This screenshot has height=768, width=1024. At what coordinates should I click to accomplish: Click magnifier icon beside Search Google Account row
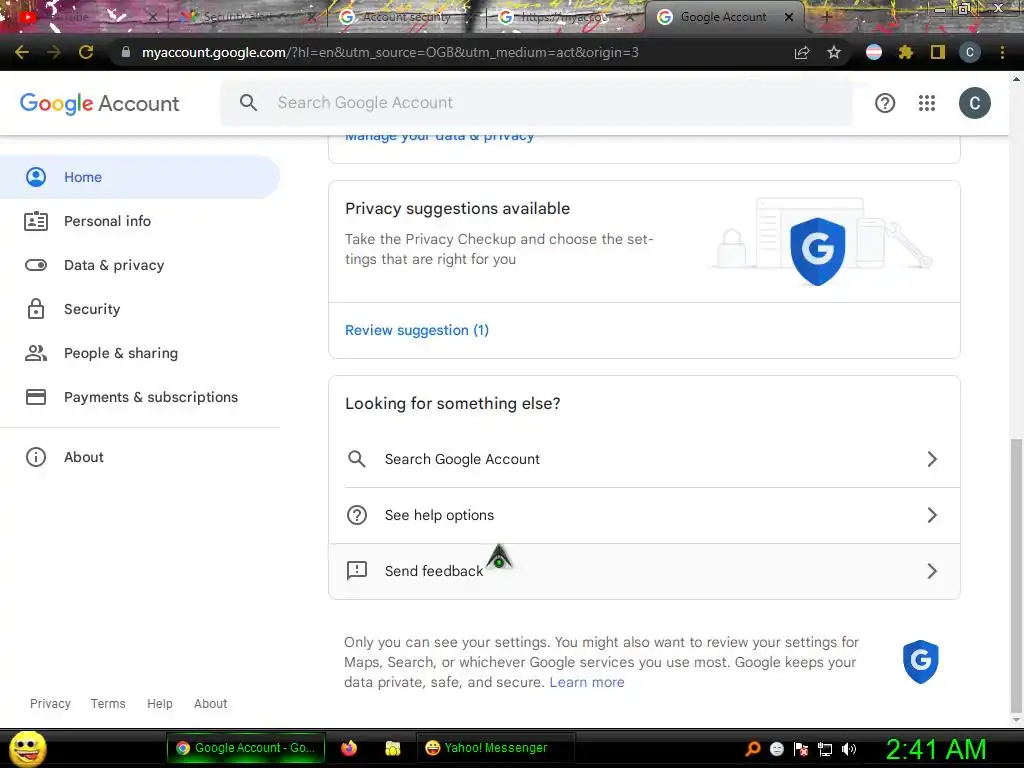point(357,459)
